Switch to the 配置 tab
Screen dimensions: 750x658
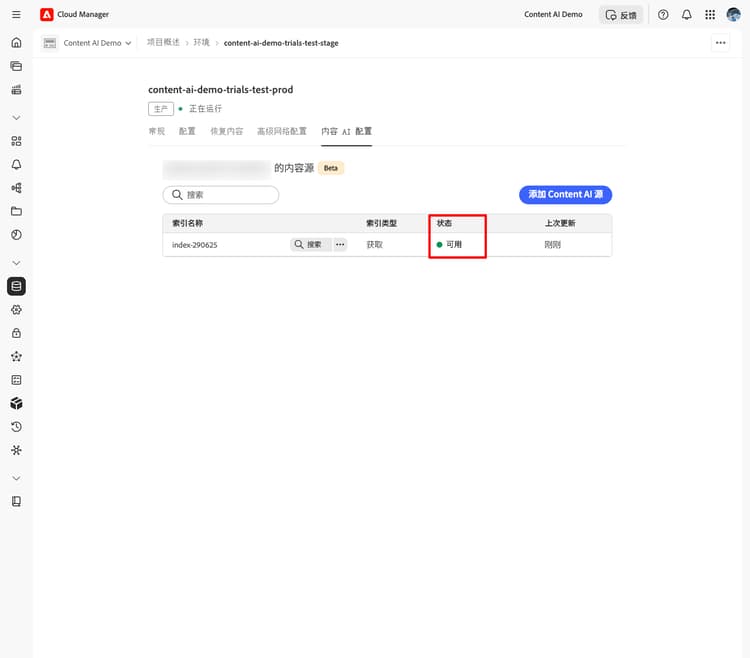[187, 132]
